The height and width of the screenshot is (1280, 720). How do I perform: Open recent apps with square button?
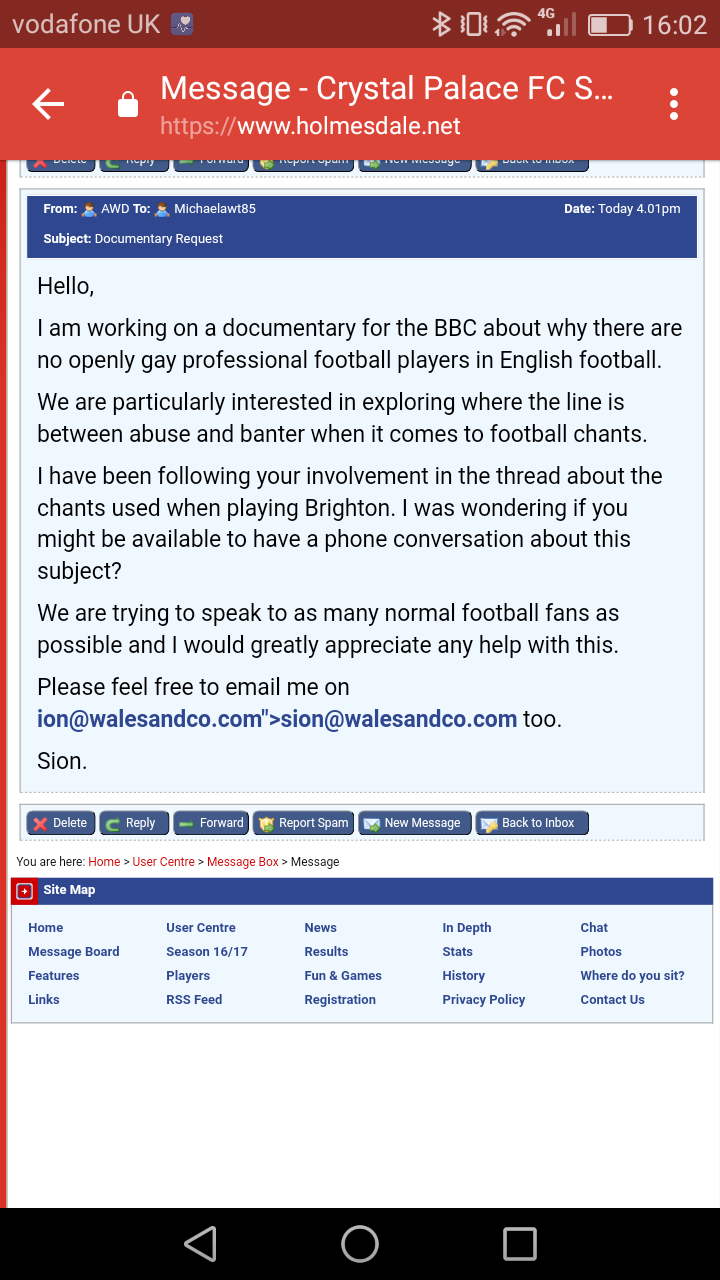(x=519, y=1244)
